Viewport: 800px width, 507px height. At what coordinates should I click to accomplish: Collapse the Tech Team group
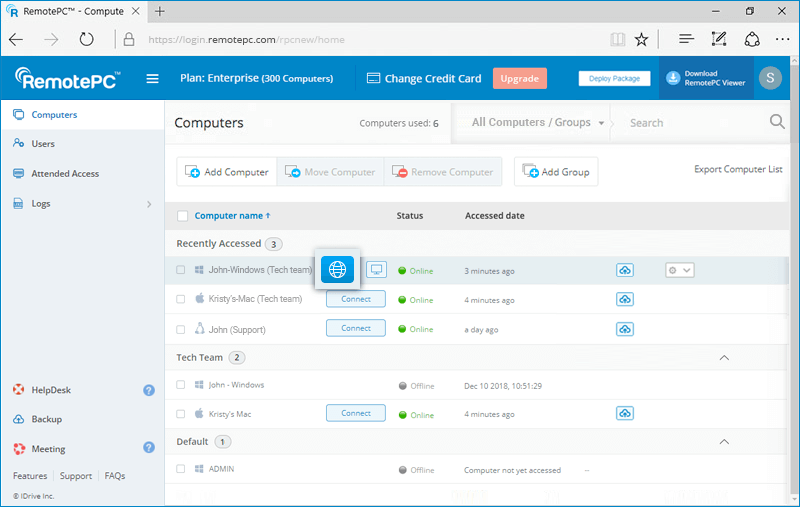click(724, 358)
